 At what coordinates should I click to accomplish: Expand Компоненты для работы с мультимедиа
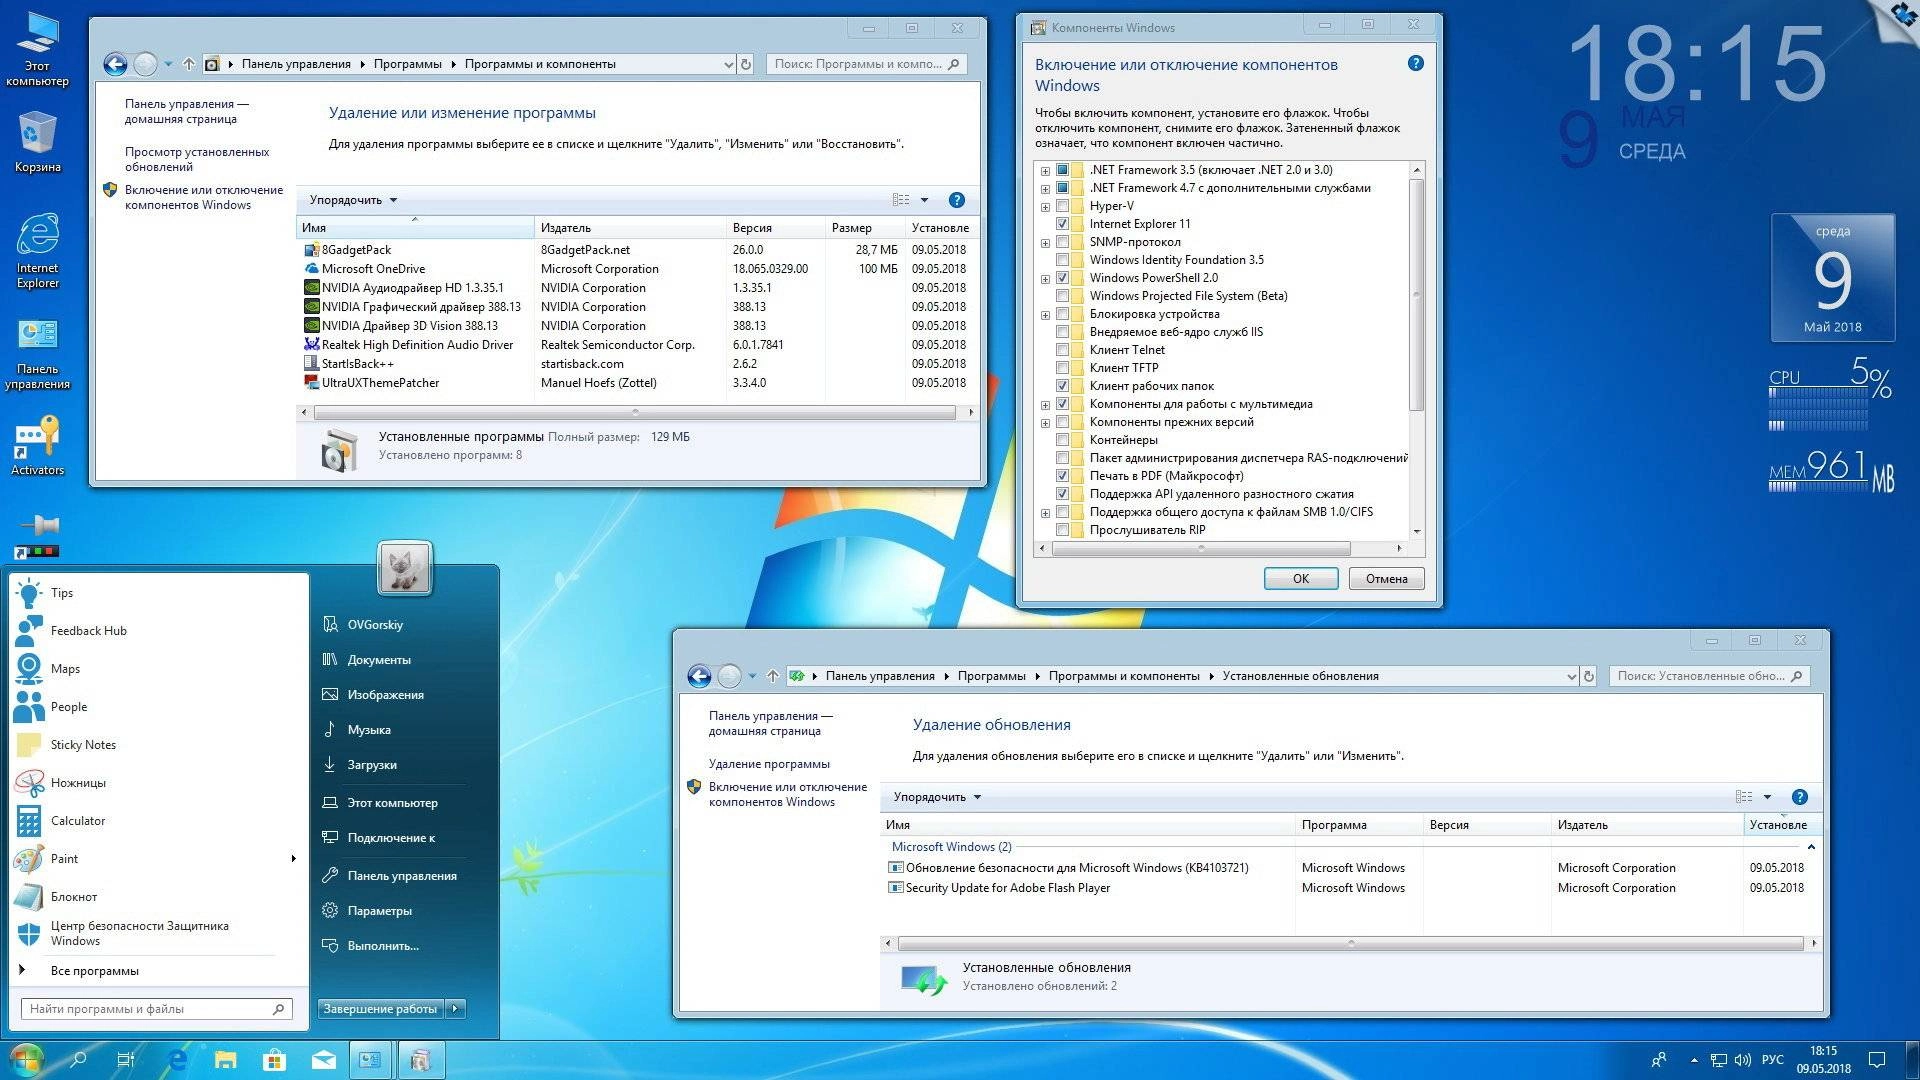1045,404
